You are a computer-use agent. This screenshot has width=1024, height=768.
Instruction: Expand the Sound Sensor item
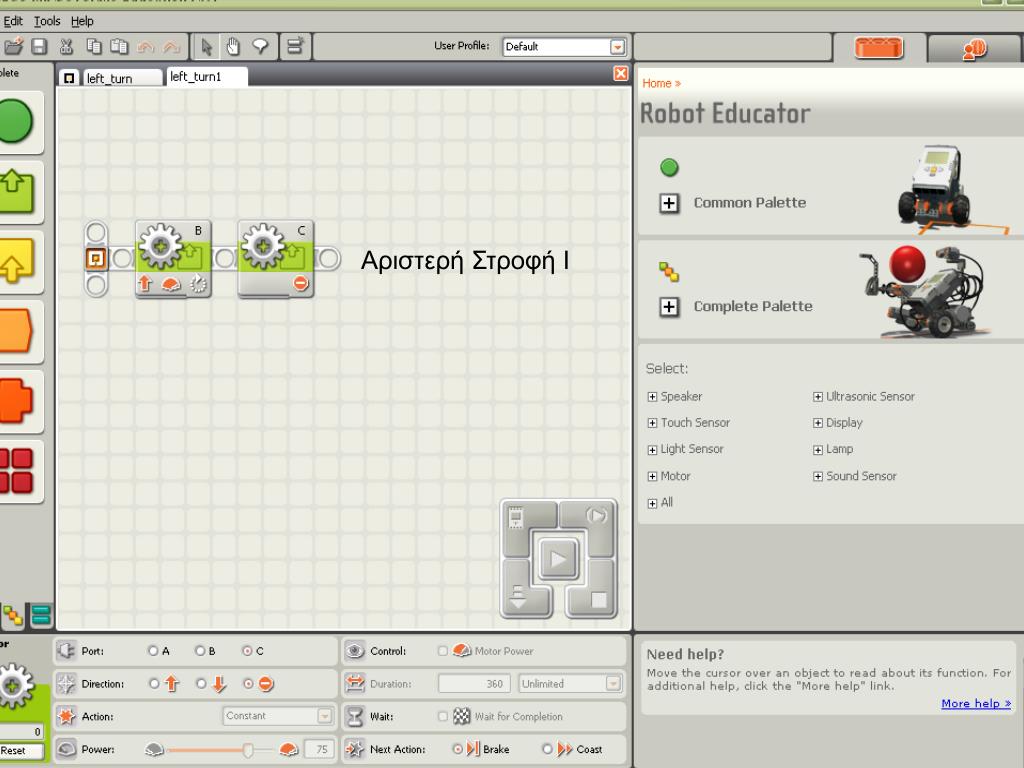[x=818, y=477]
